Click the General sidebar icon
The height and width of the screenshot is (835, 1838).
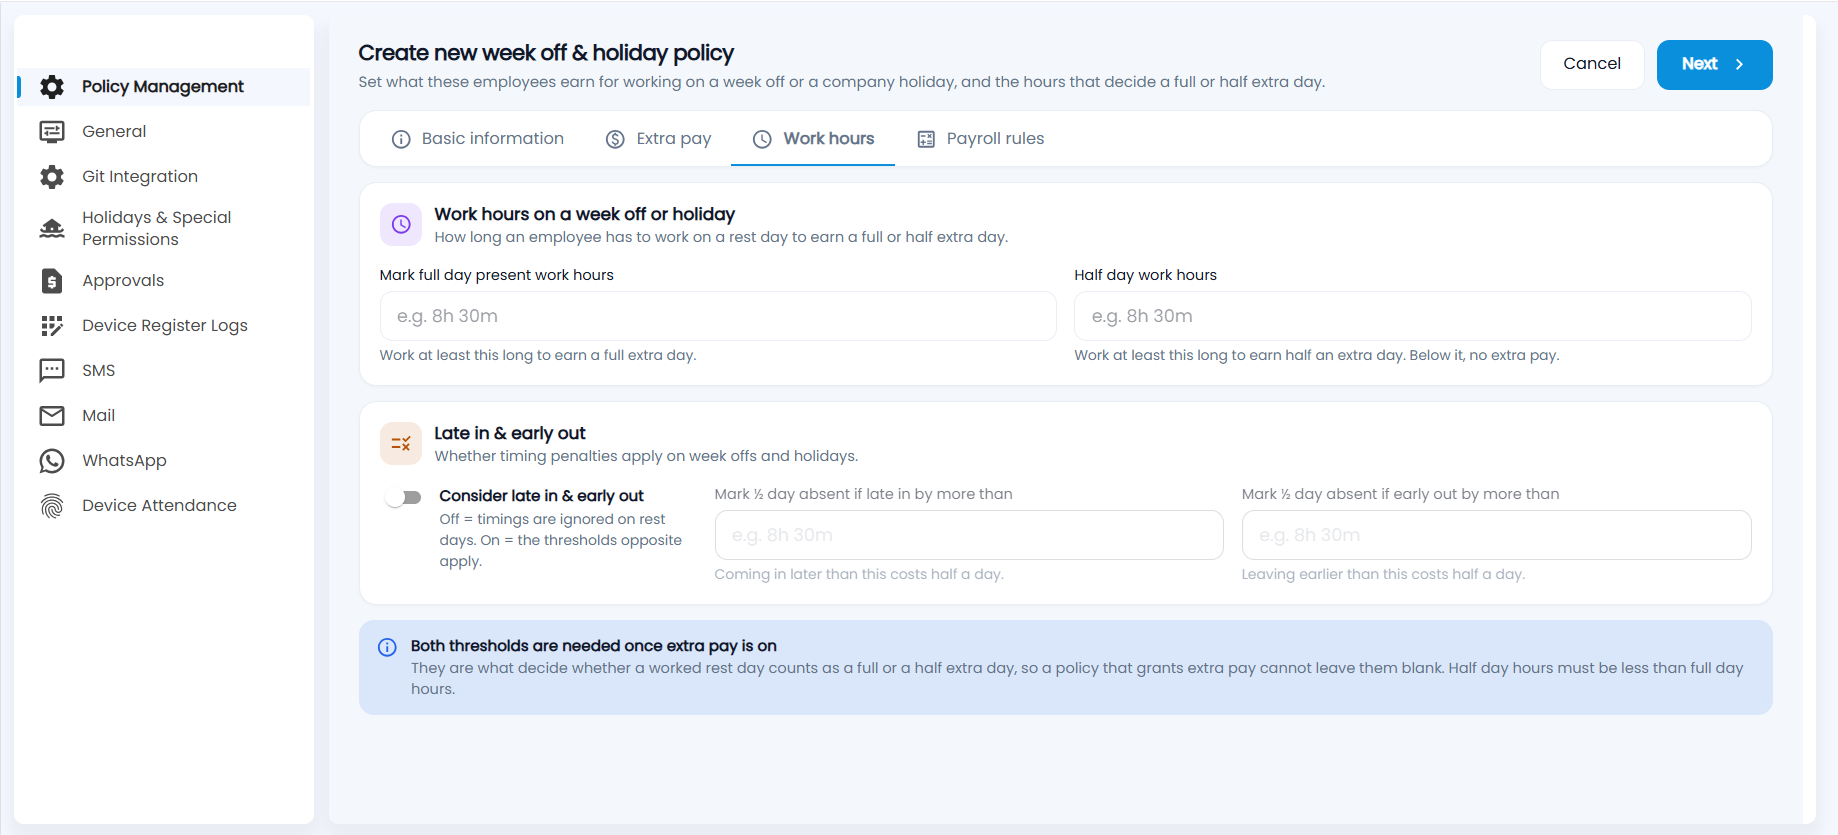coord(52,132)
